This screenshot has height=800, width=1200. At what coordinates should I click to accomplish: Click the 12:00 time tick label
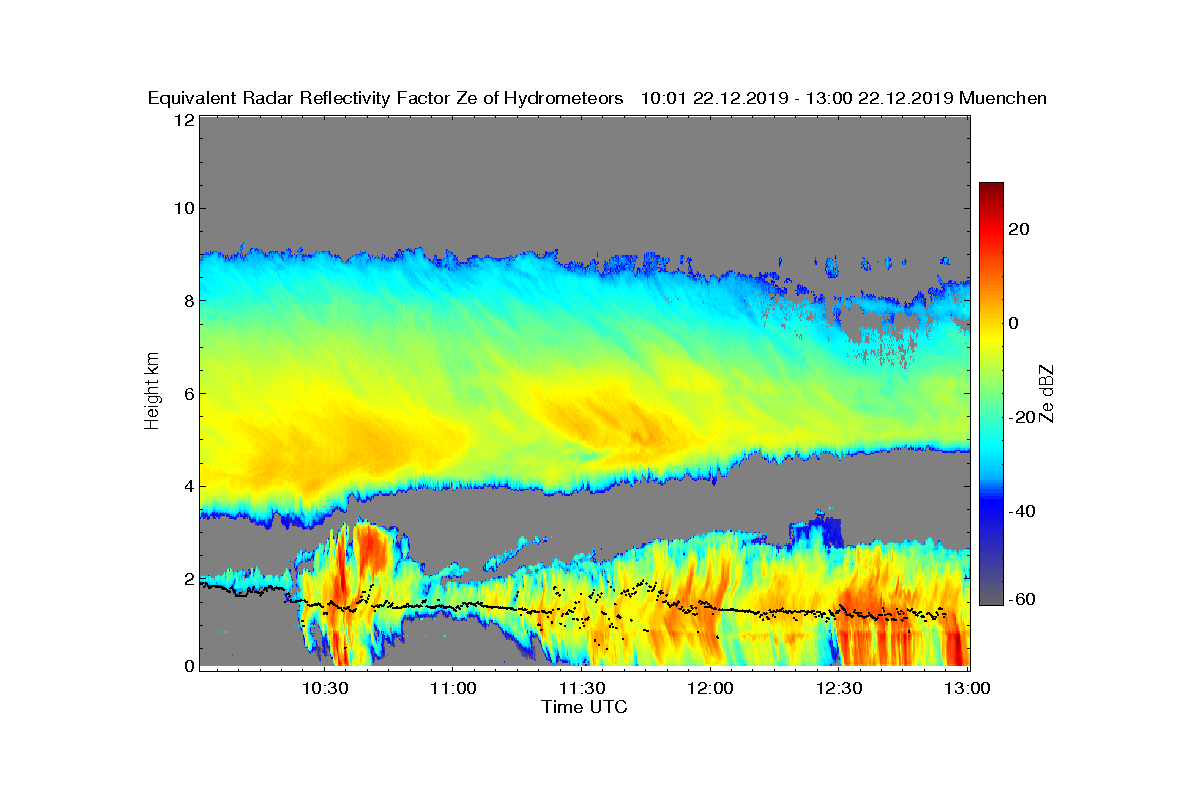pos(711,689)
